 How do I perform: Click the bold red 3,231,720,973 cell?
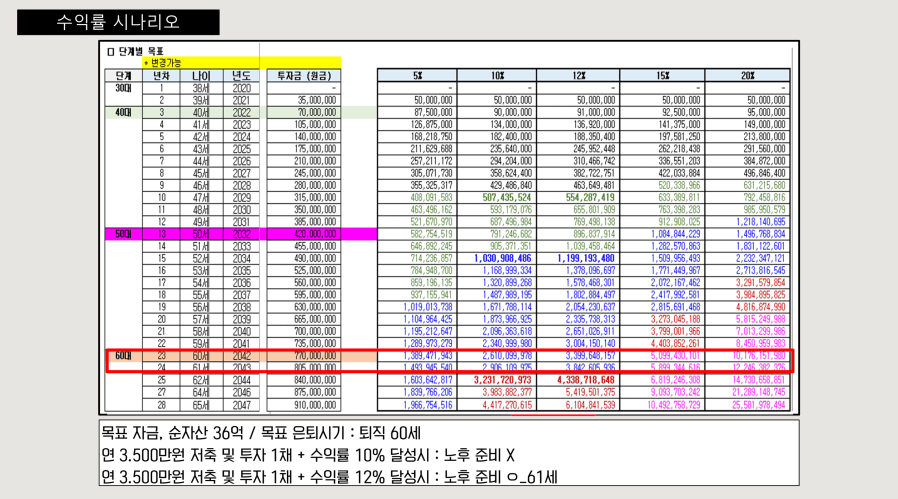tap(503, 380)
